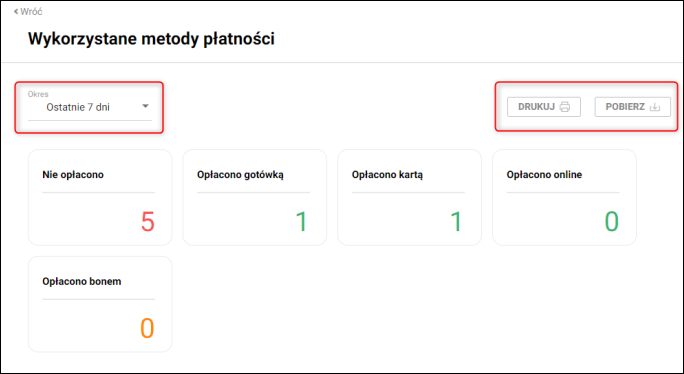
Task: Click the red number 5 unpaid count
Action: [147, 222]
